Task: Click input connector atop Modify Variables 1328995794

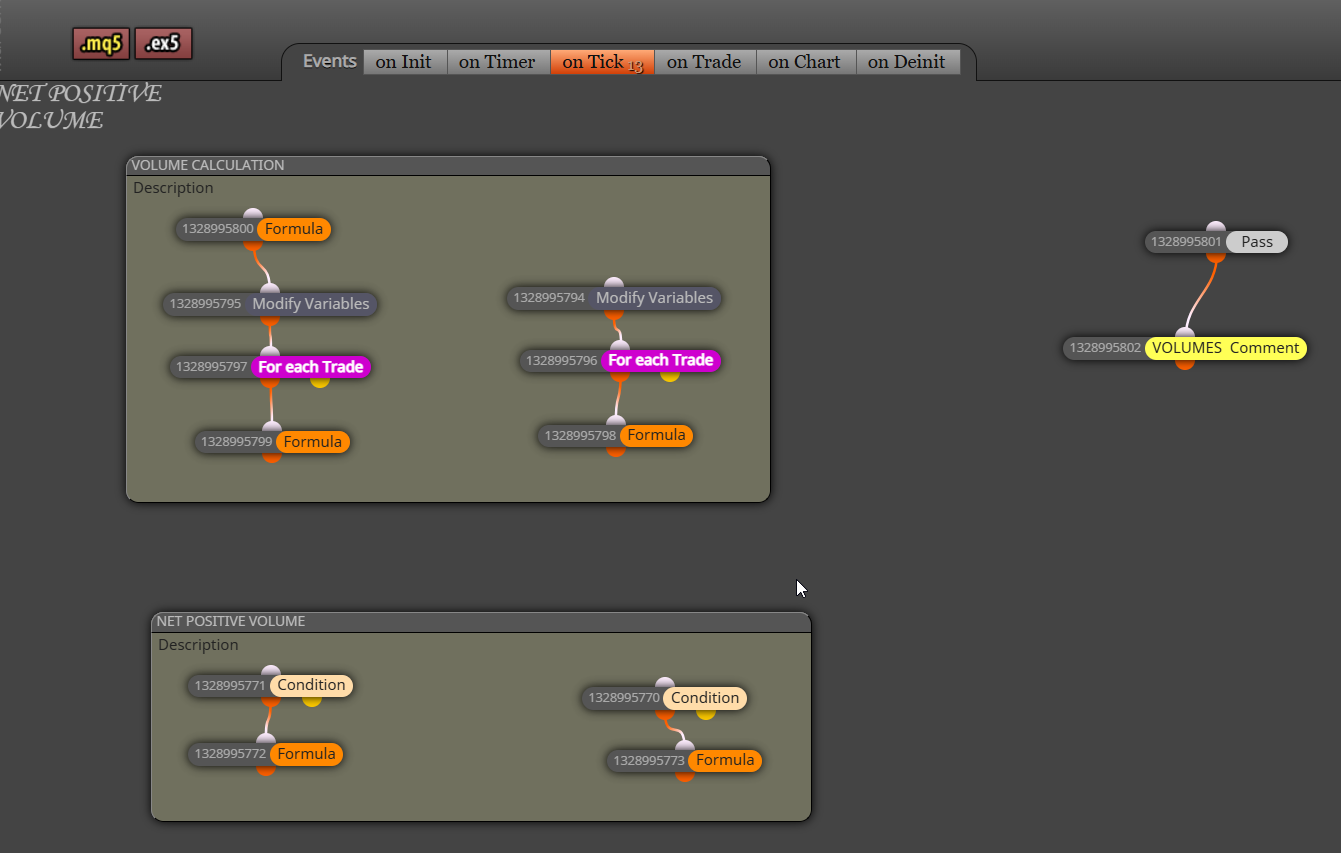Action: (x=614, y=283)
